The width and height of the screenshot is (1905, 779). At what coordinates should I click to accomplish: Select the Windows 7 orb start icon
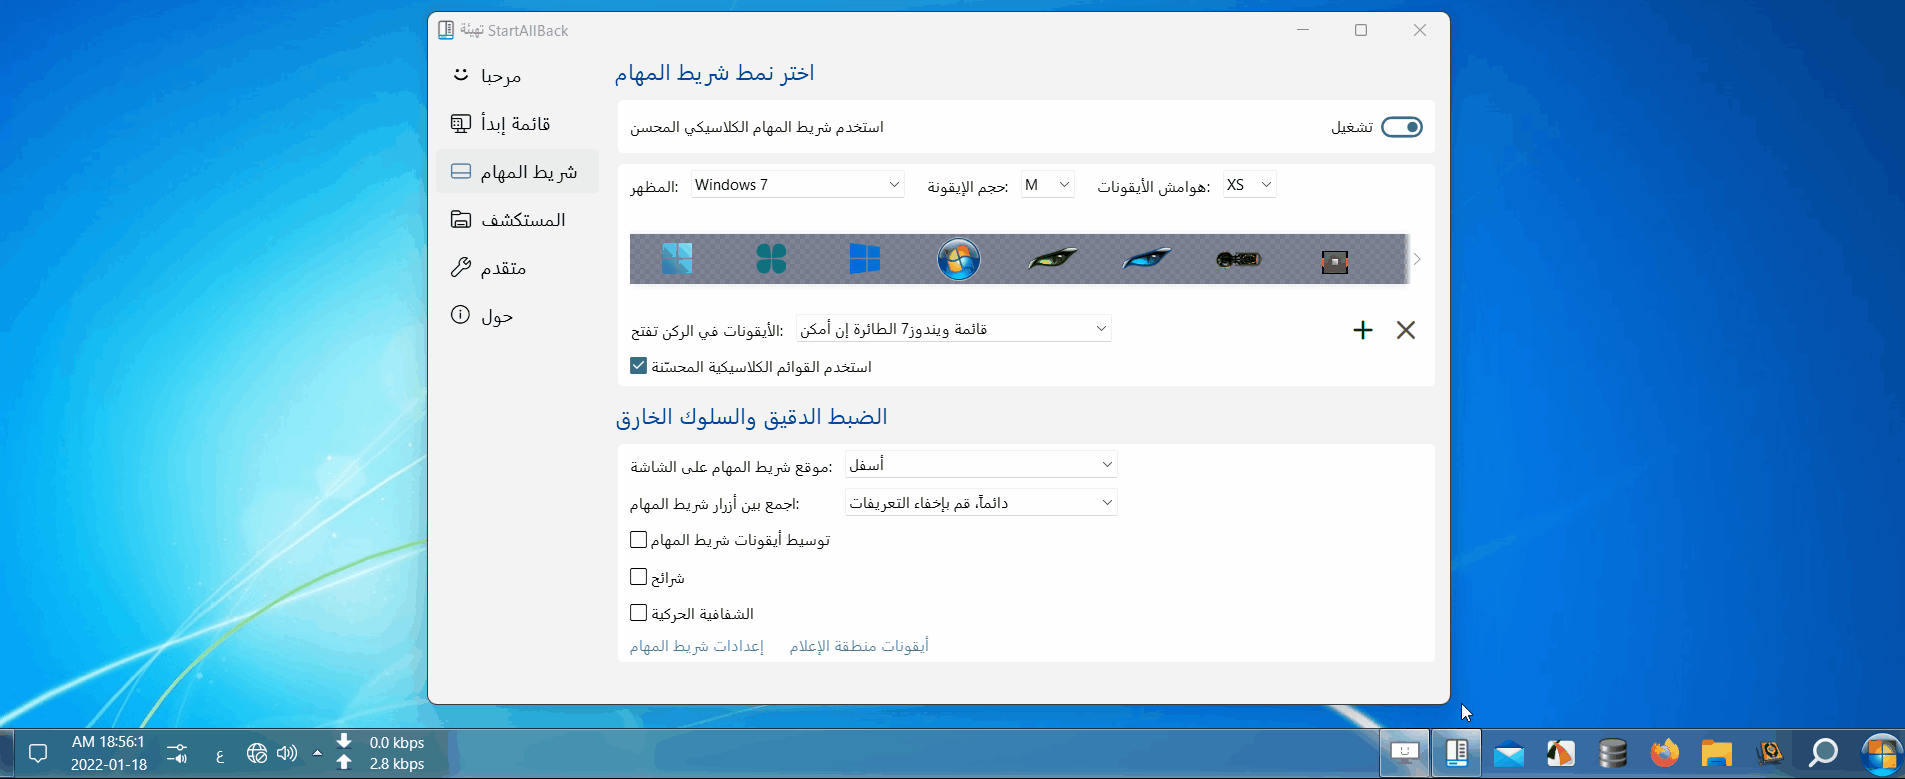coord(958,260)
